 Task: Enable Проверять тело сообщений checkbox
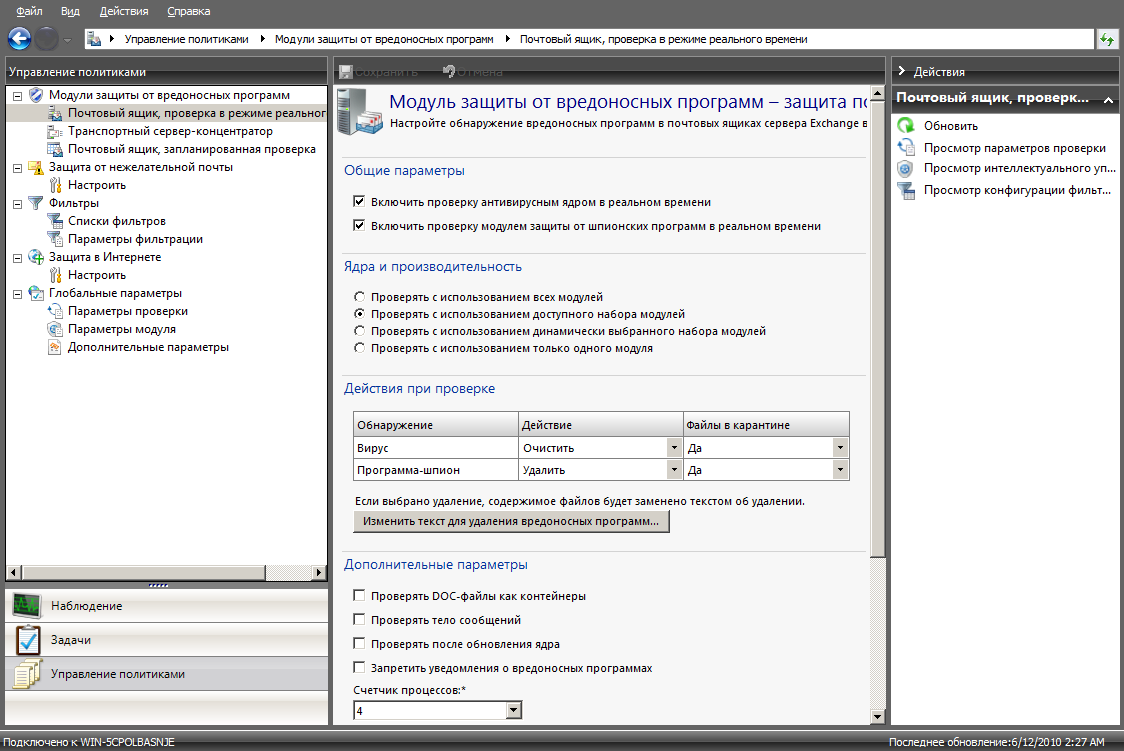pyautogui.click(x=360, y=620)
